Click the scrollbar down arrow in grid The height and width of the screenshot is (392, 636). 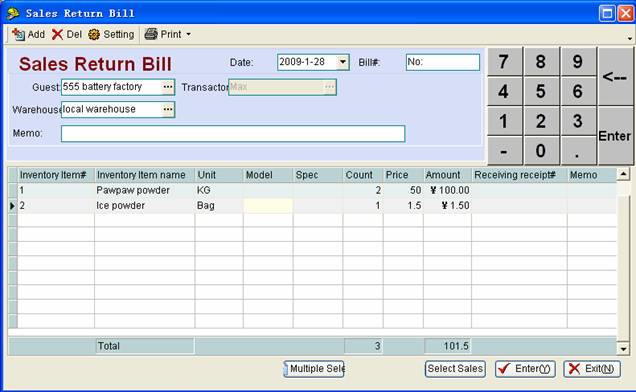click(x=623, y=348)
